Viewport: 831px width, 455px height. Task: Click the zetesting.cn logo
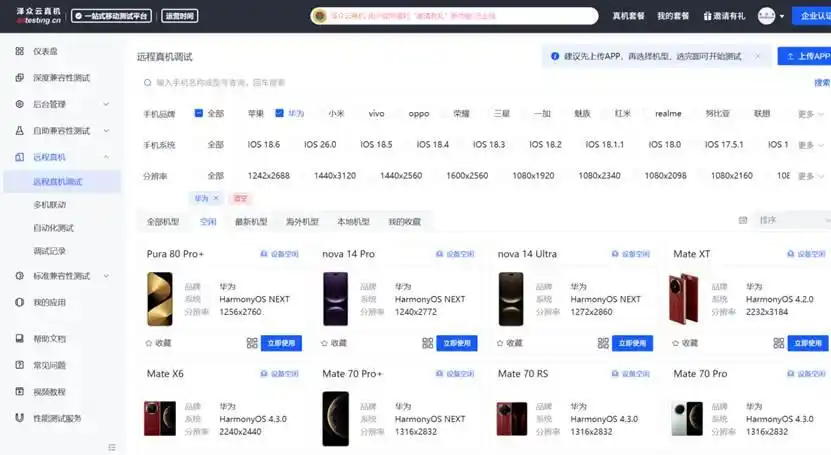(x=38, y=16)
